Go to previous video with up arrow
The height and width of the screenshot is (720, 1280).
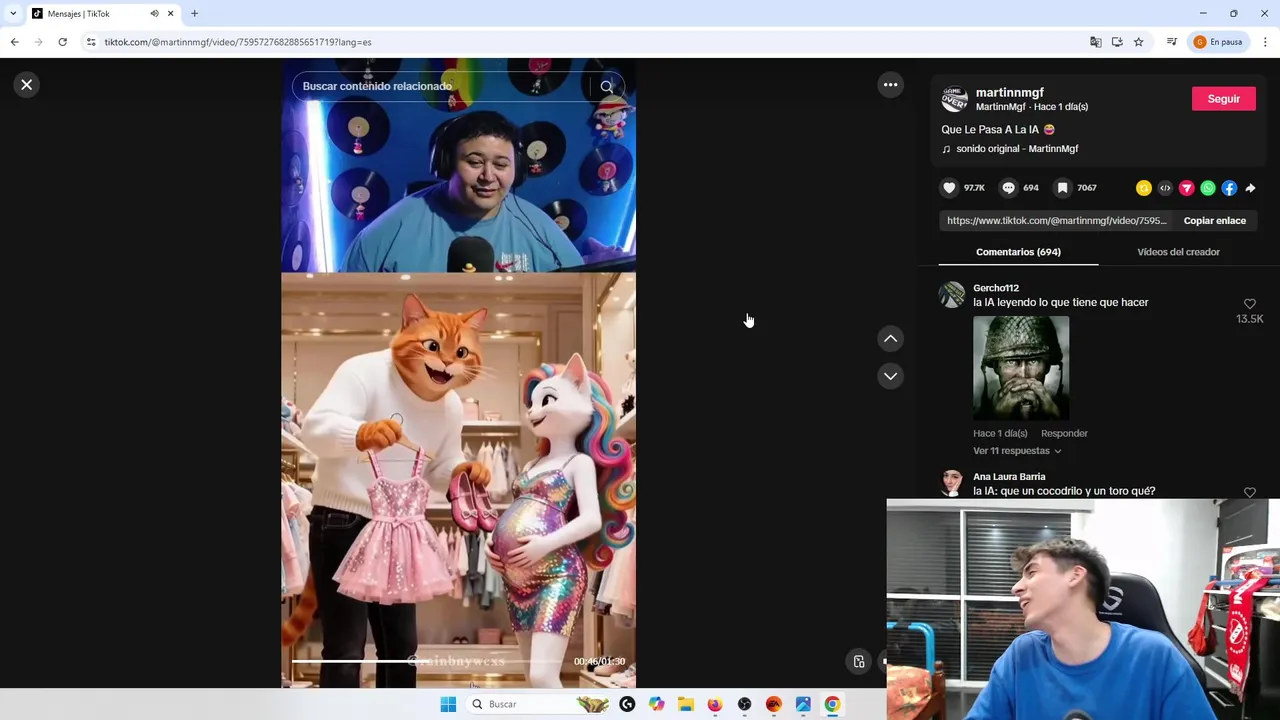pos(890,339)
